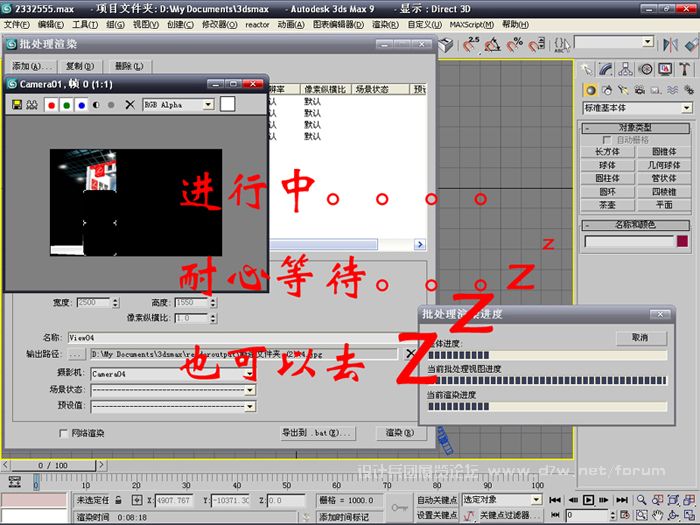The image size is (700, 525).
Task: Toggle red channel in render window
Action: tap(51, 105)
